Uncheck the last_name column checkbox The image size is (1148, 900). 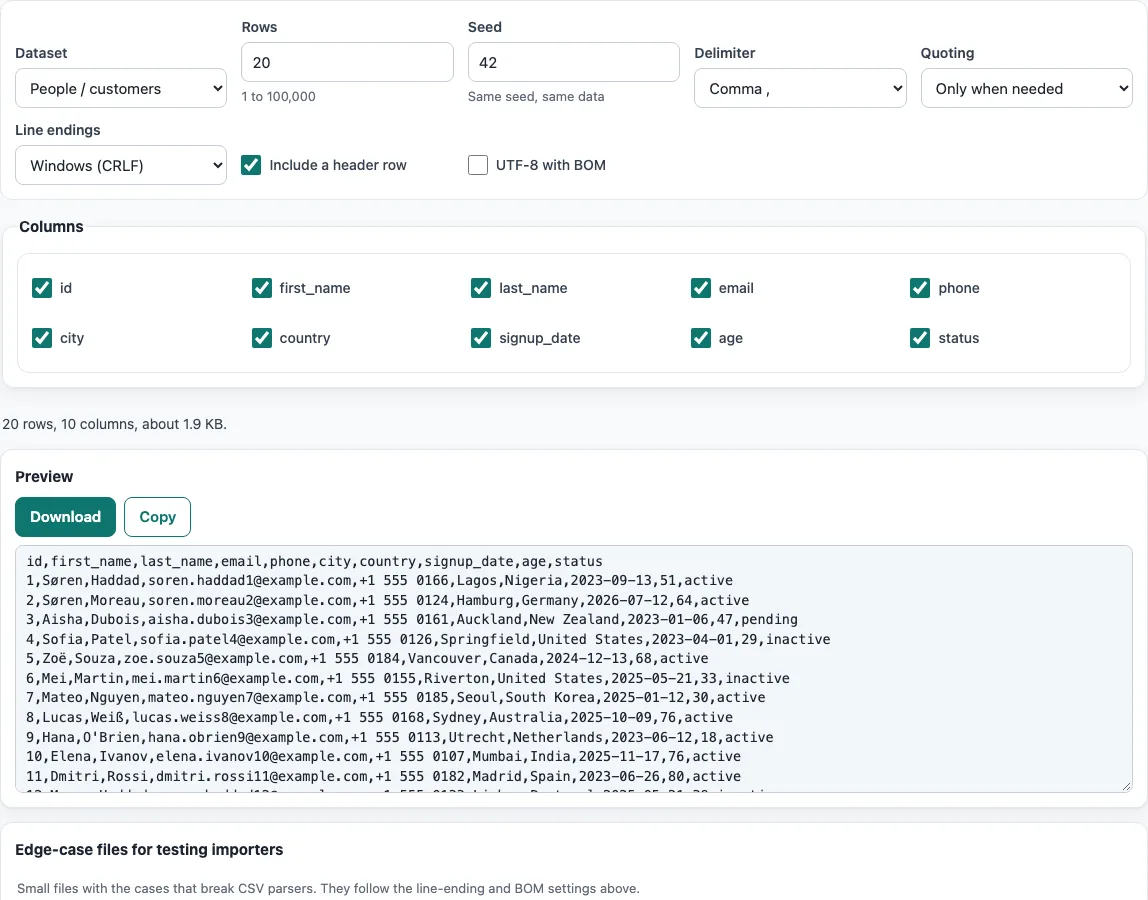pyautogui.click(x=481, y=288)
